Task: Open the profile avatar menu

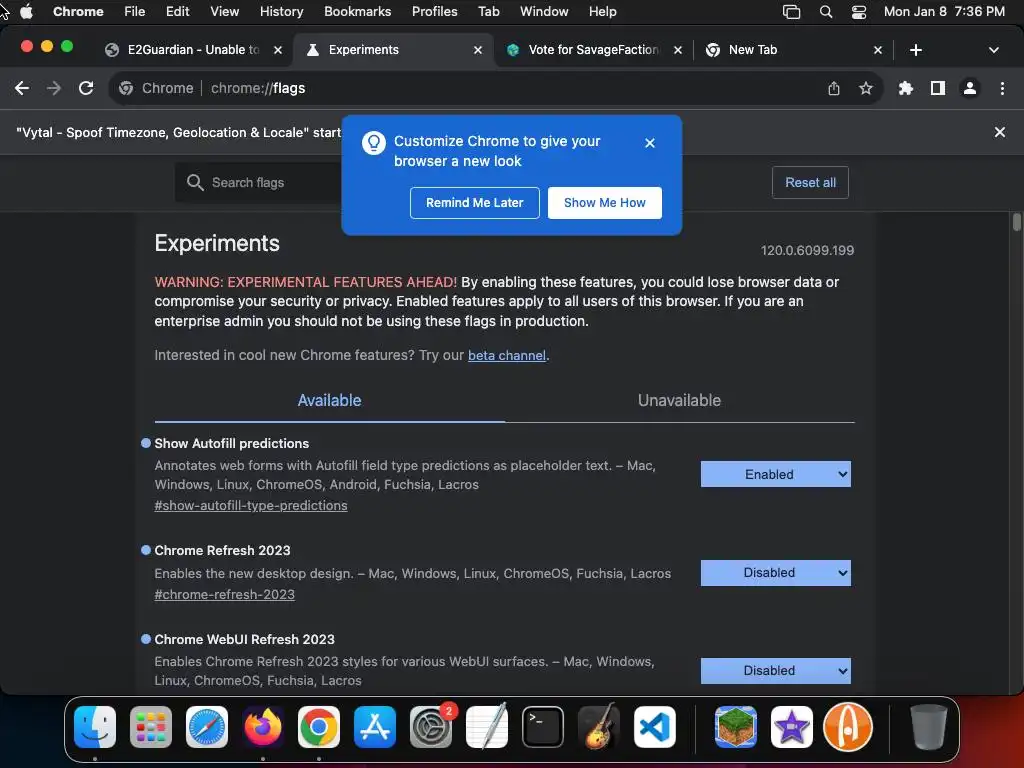Action: [x=970, y=88]
